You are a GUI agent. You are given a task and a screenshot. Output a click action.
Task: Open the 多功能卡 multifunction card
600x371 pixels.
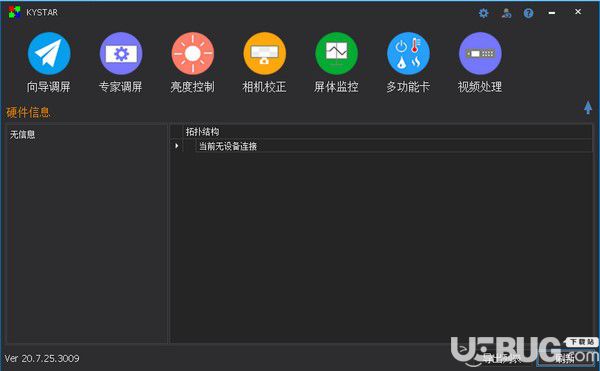click(408, 54)
